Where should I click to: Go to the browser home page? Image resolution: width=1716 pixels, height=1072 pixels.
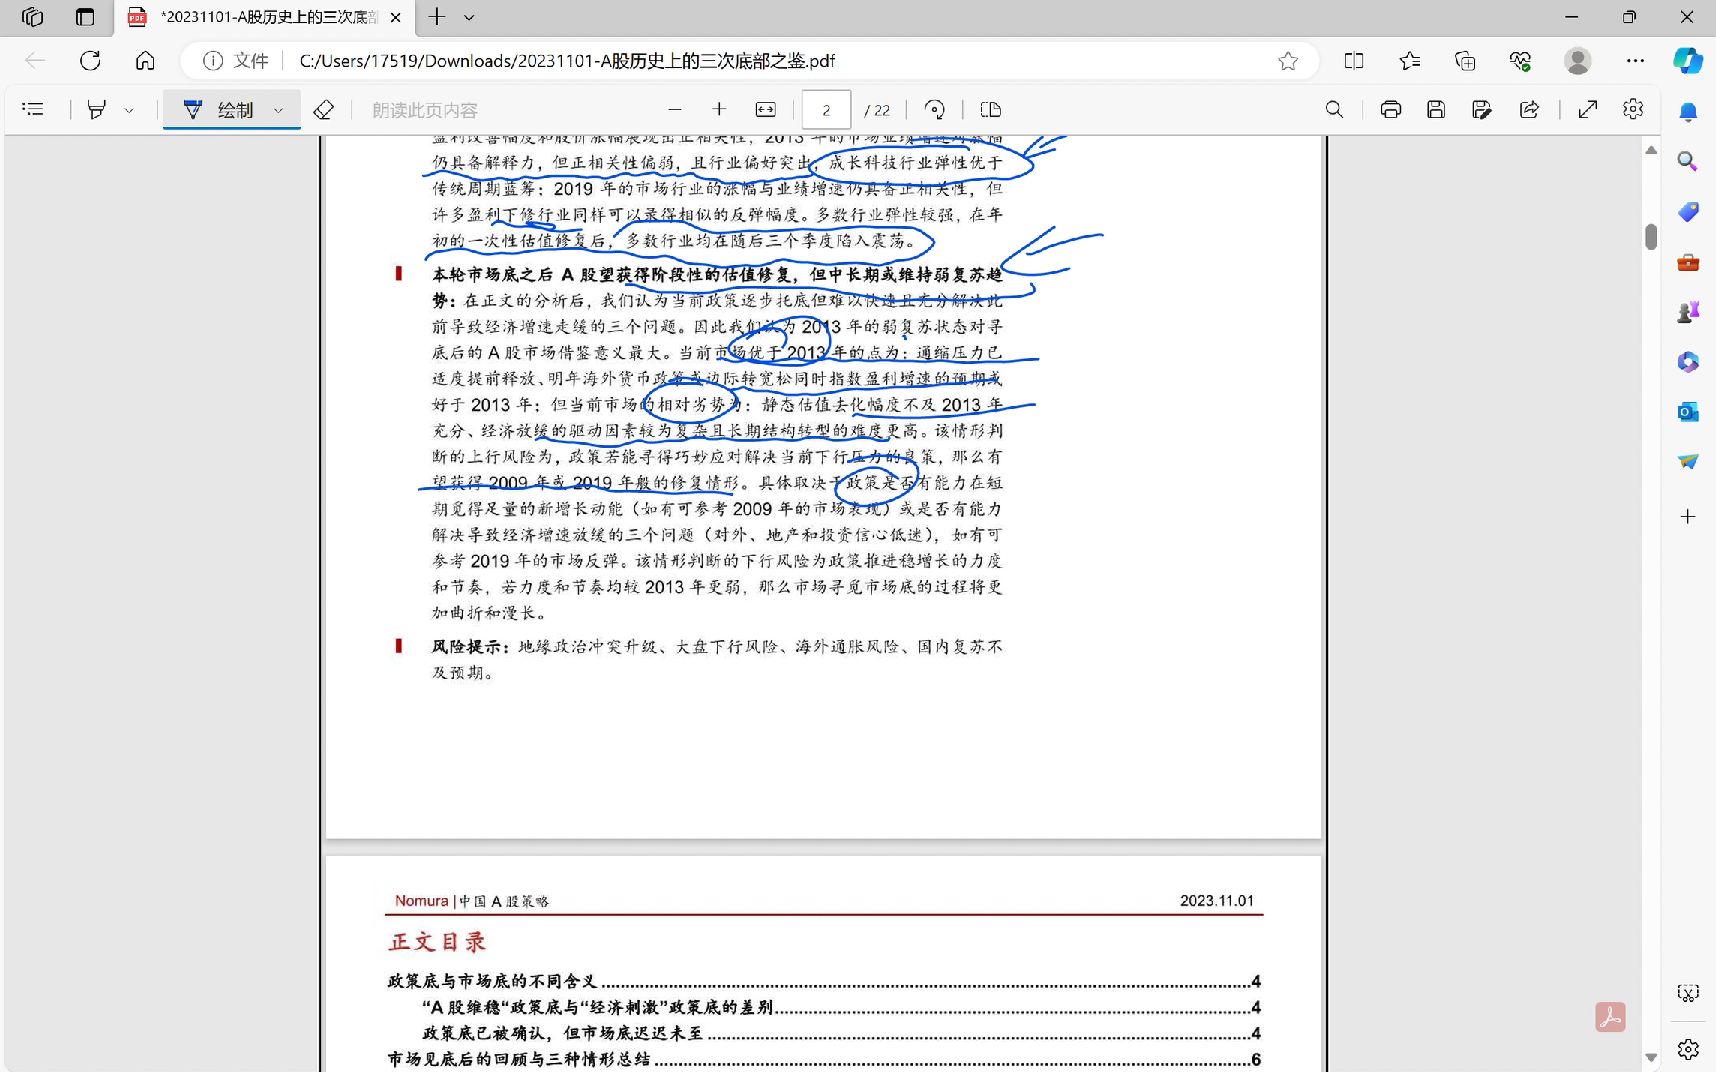point(145,61)
